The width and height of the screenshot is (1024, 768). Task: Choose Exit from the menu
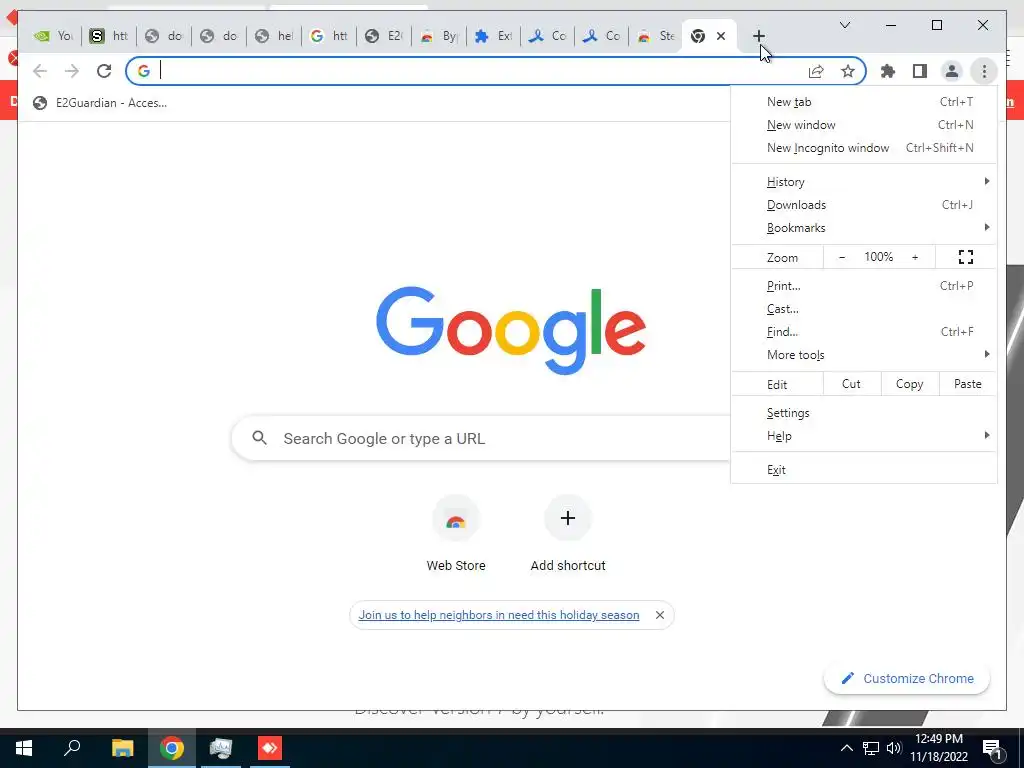[863, 470]
